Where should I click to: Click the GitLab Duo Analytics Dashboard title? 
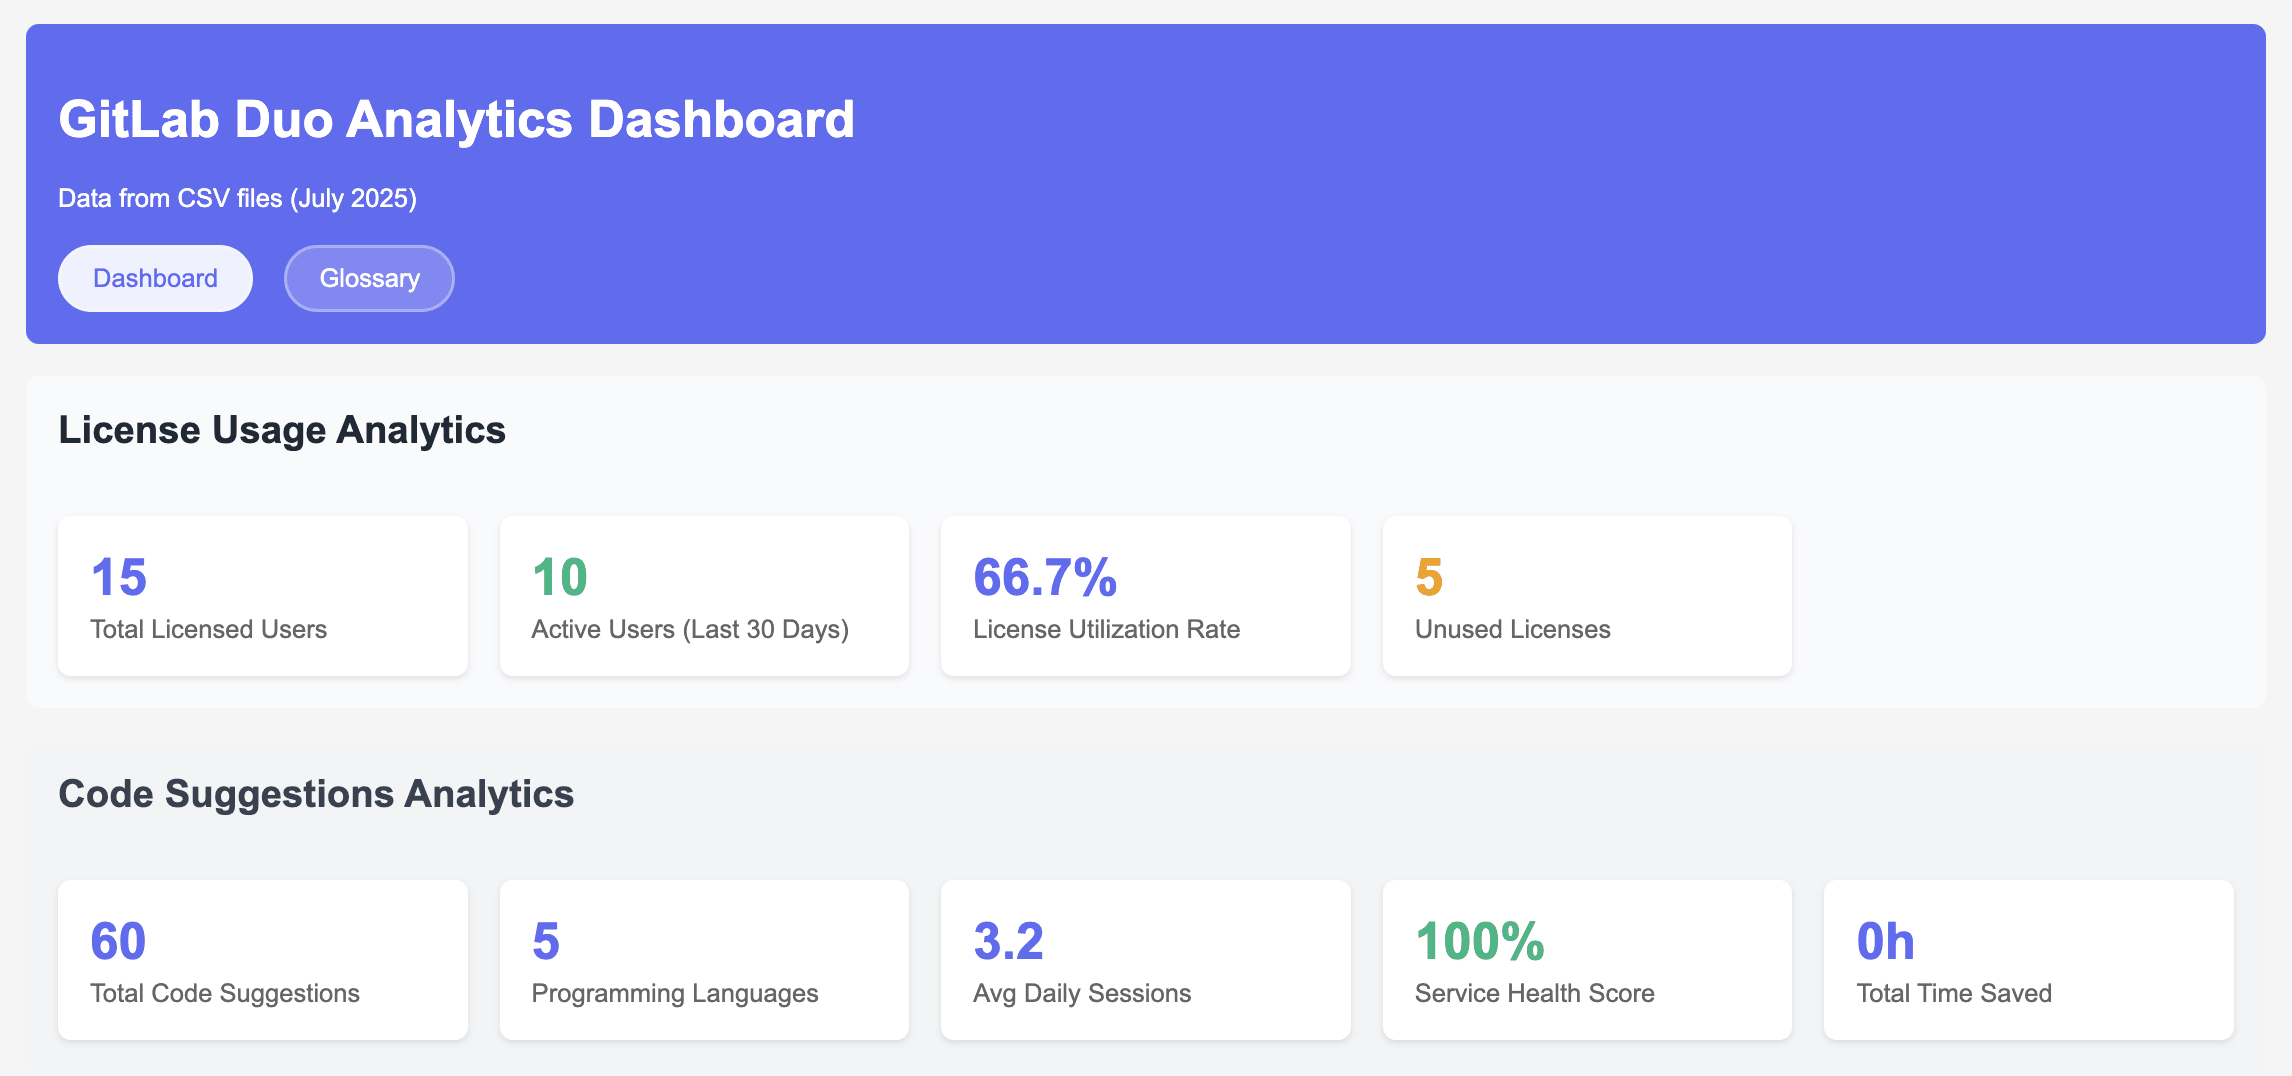(456, 119)
